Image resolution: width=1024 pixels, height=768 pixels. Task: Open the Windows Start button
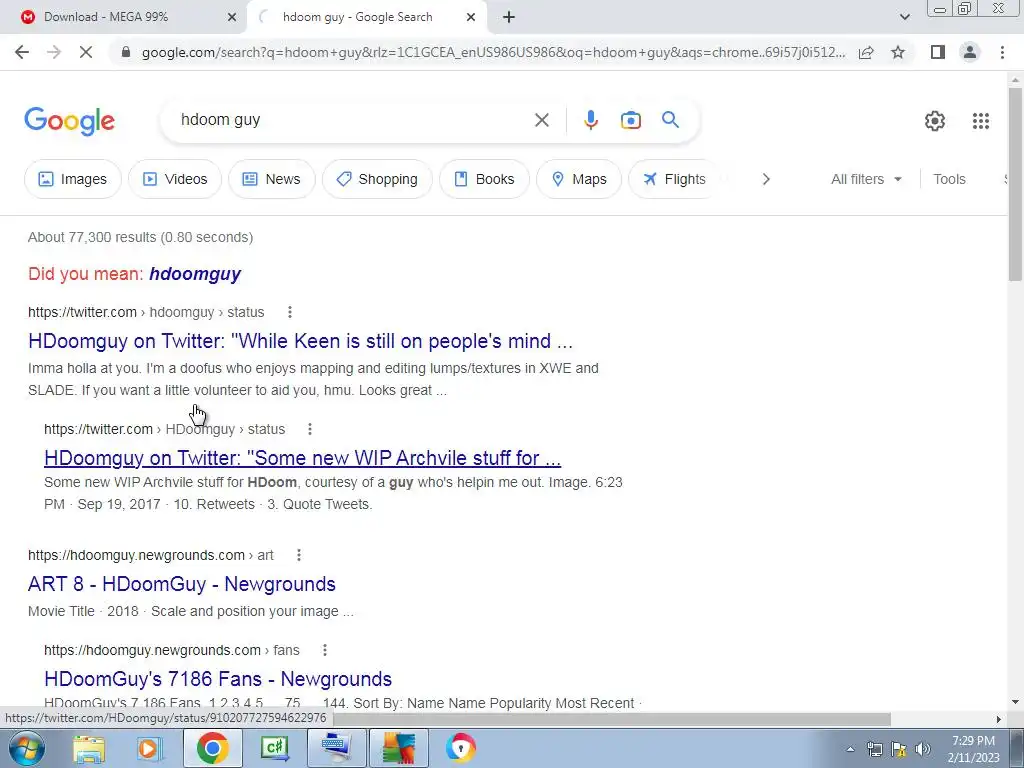[x=26, y=748]
